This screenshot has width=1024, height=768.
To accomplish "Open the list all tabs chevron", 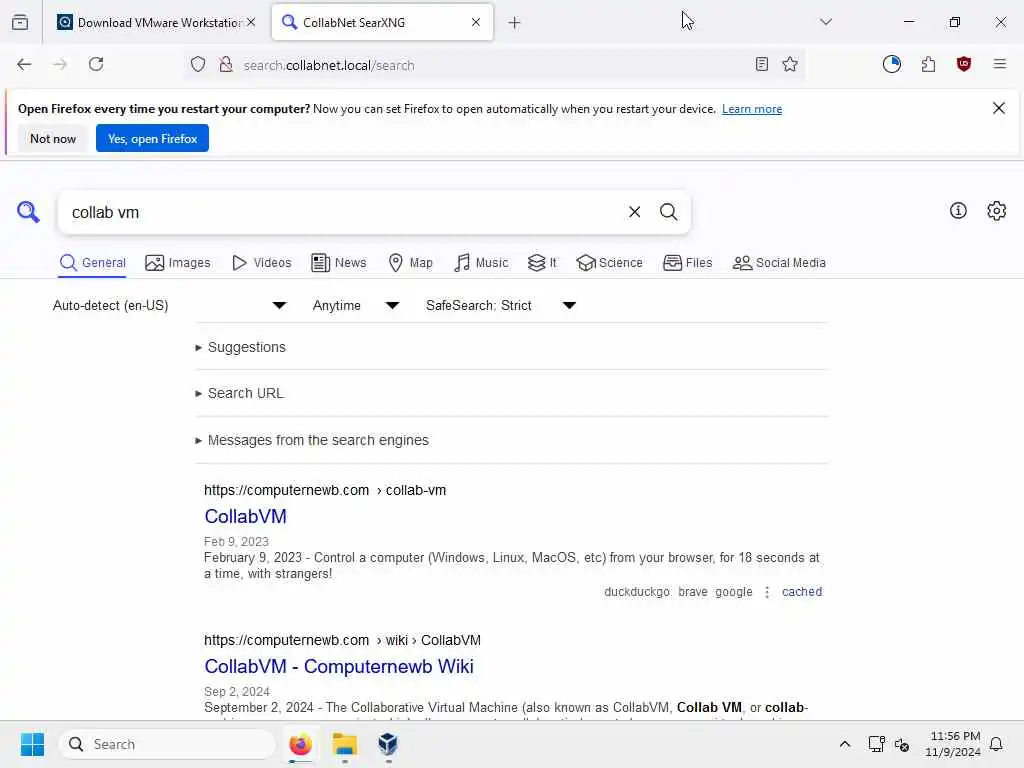I will (x=826, y=22).
